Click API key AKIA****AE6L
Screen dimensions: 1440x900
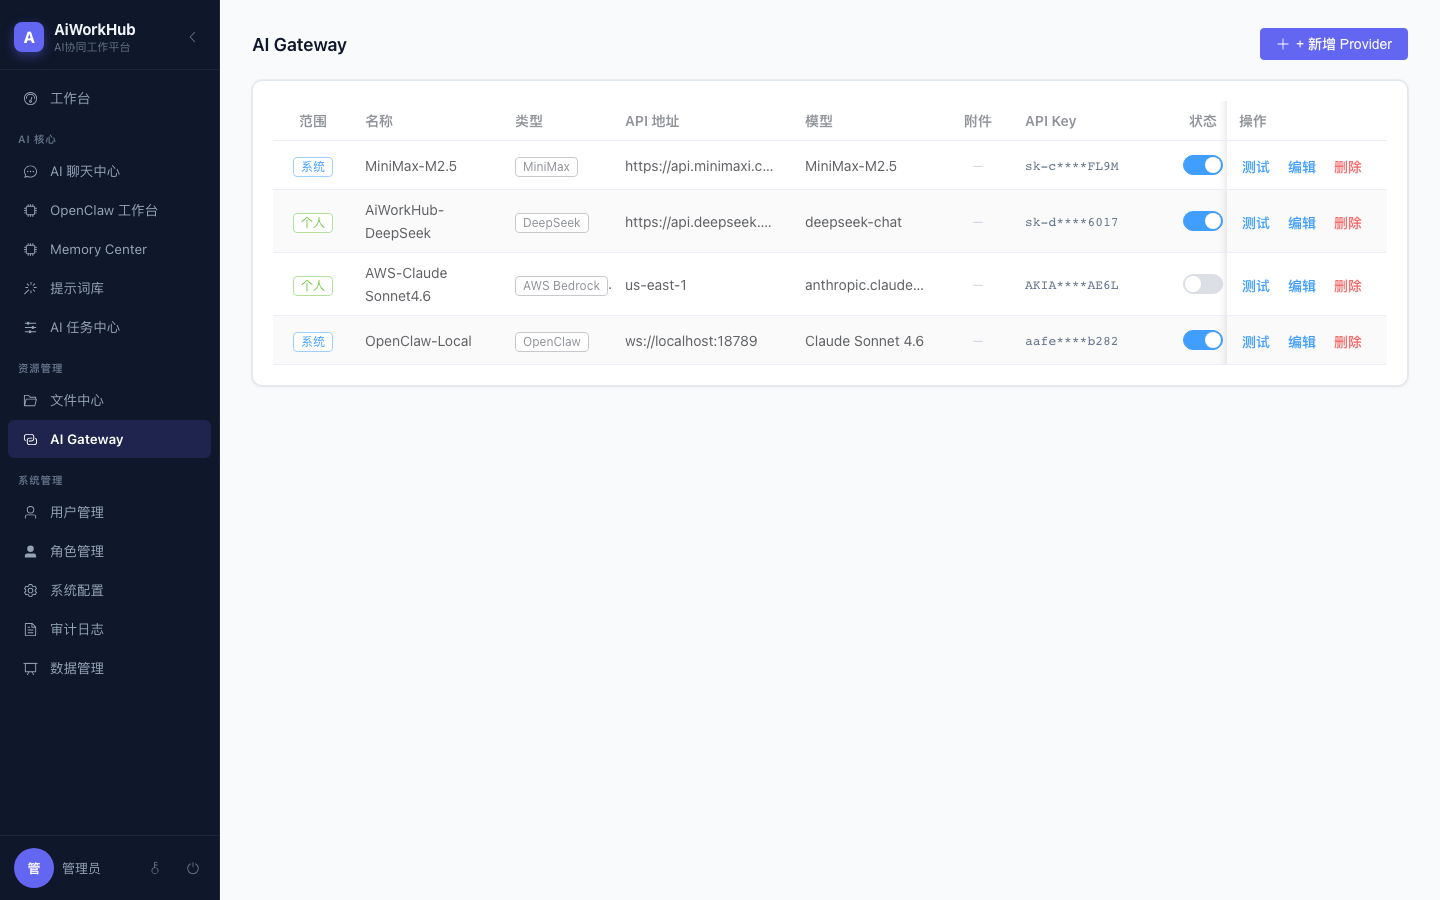tap(1072, 285)
